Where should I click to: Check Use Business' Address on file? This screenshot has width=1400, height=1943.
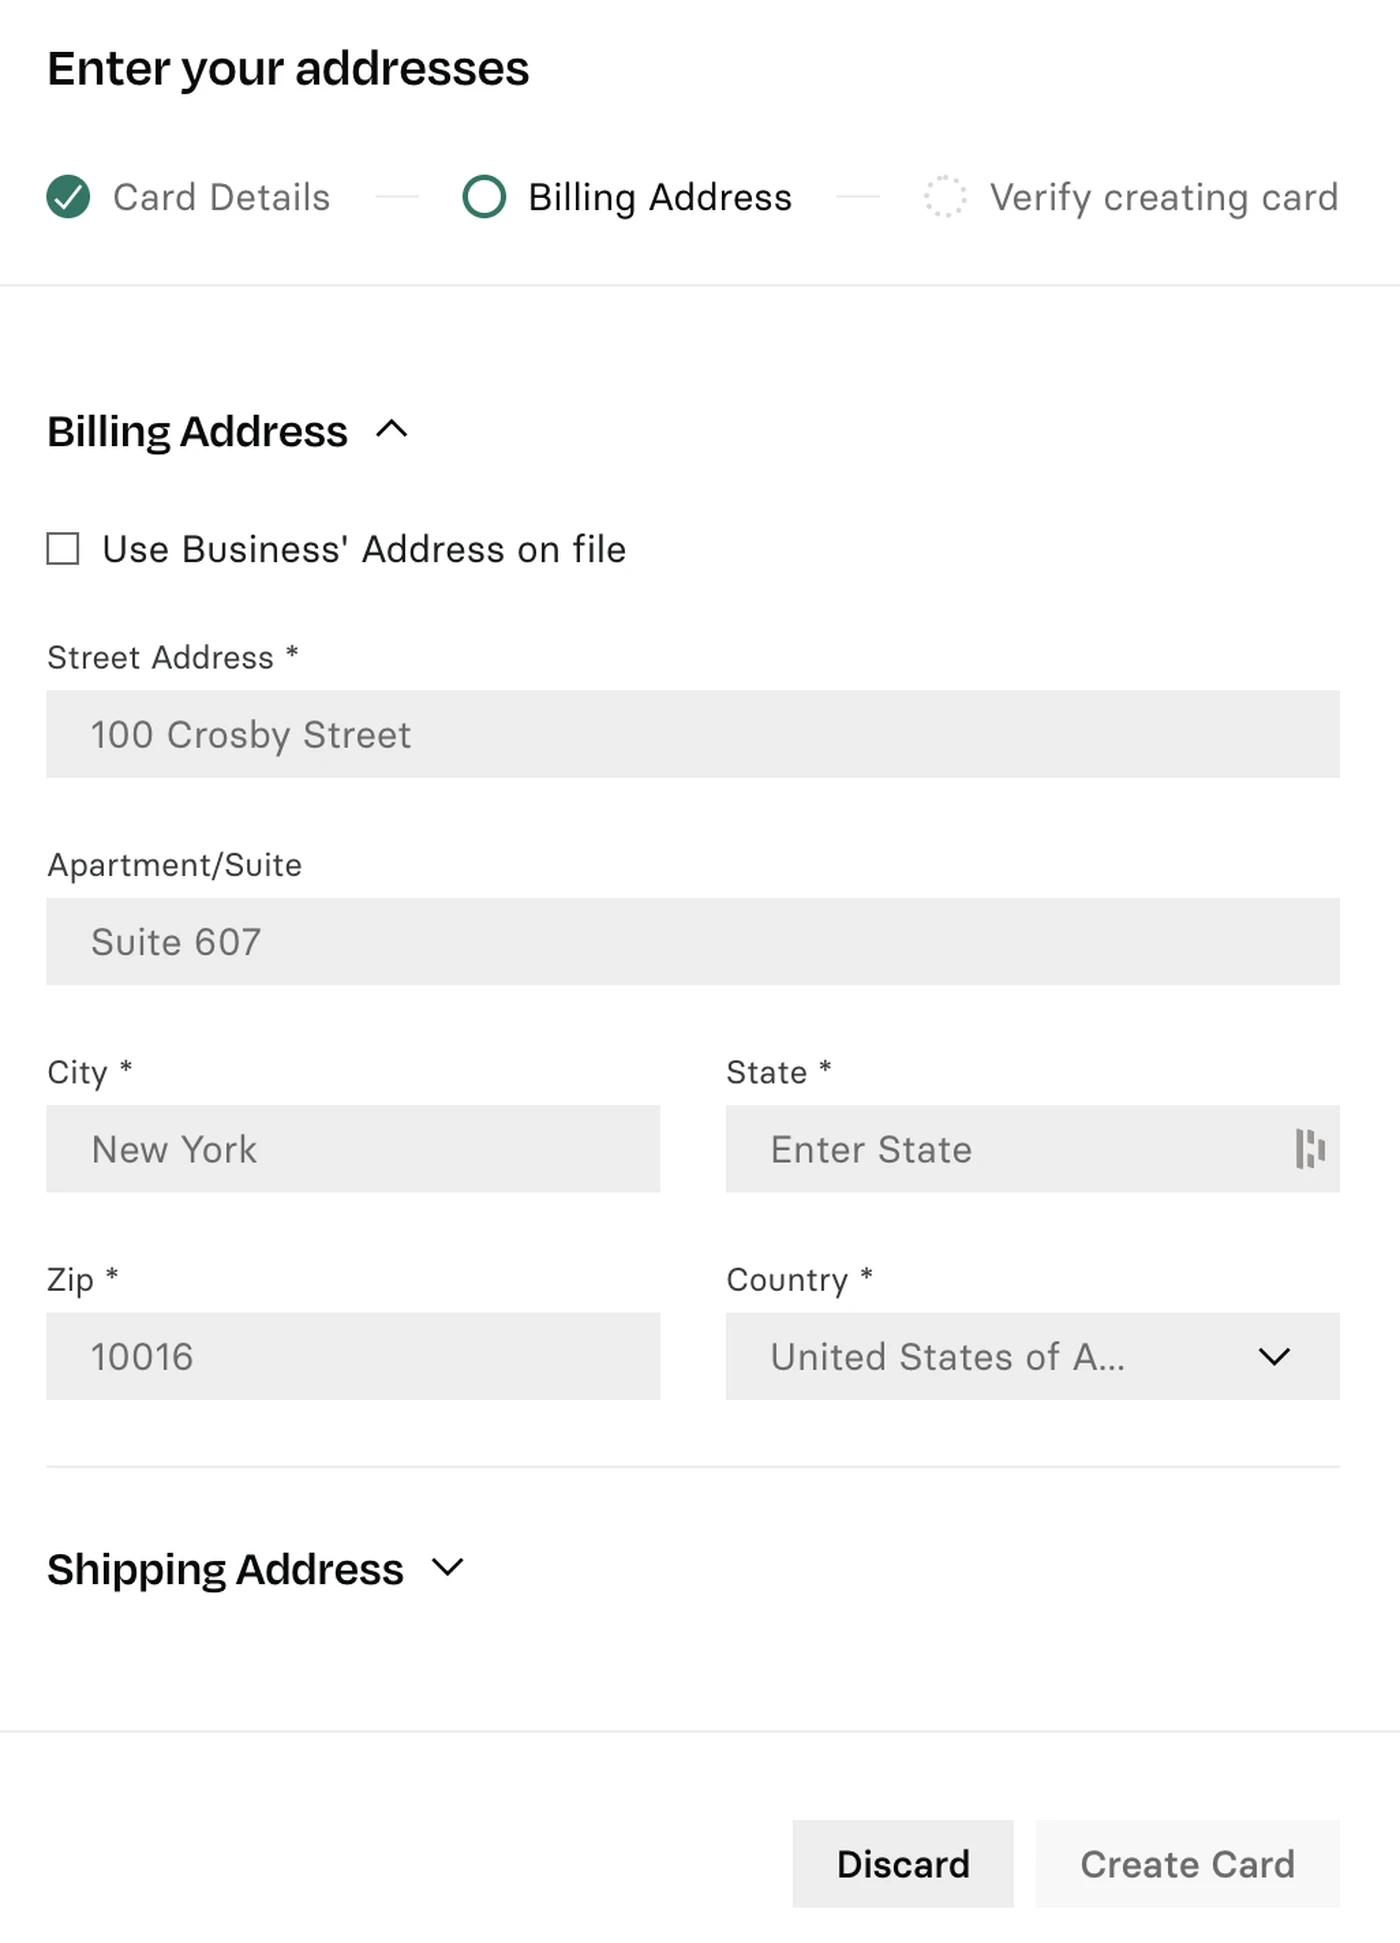tap(63, 549)
